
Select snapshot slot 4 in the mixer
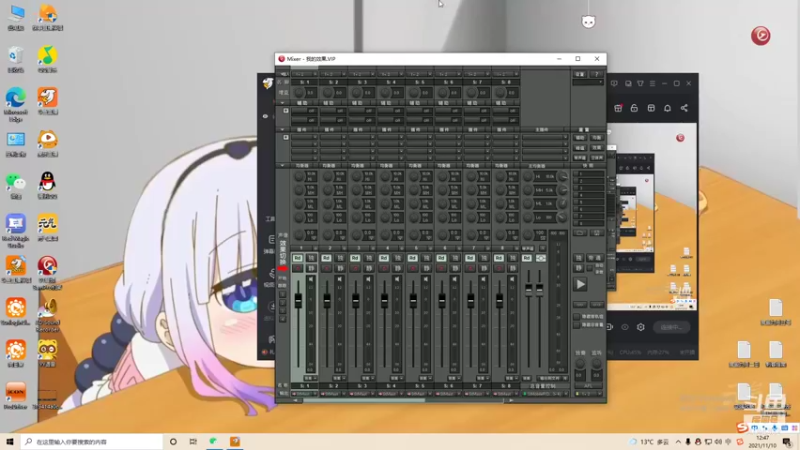click(x=588, y=195)
